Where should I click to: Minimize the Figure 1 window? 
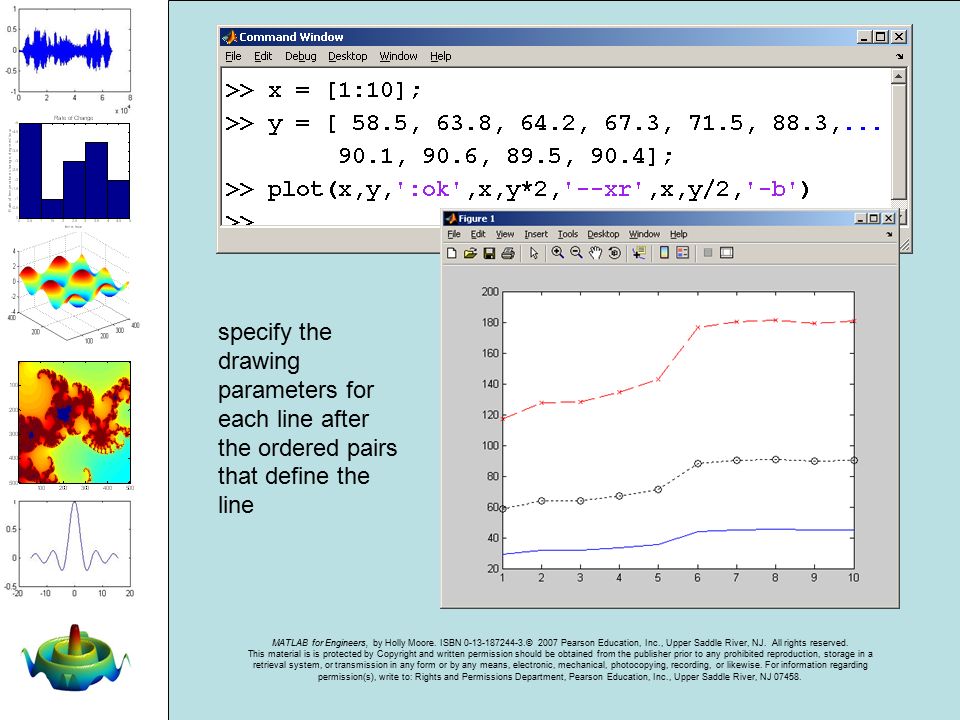[x=860, y=218]
